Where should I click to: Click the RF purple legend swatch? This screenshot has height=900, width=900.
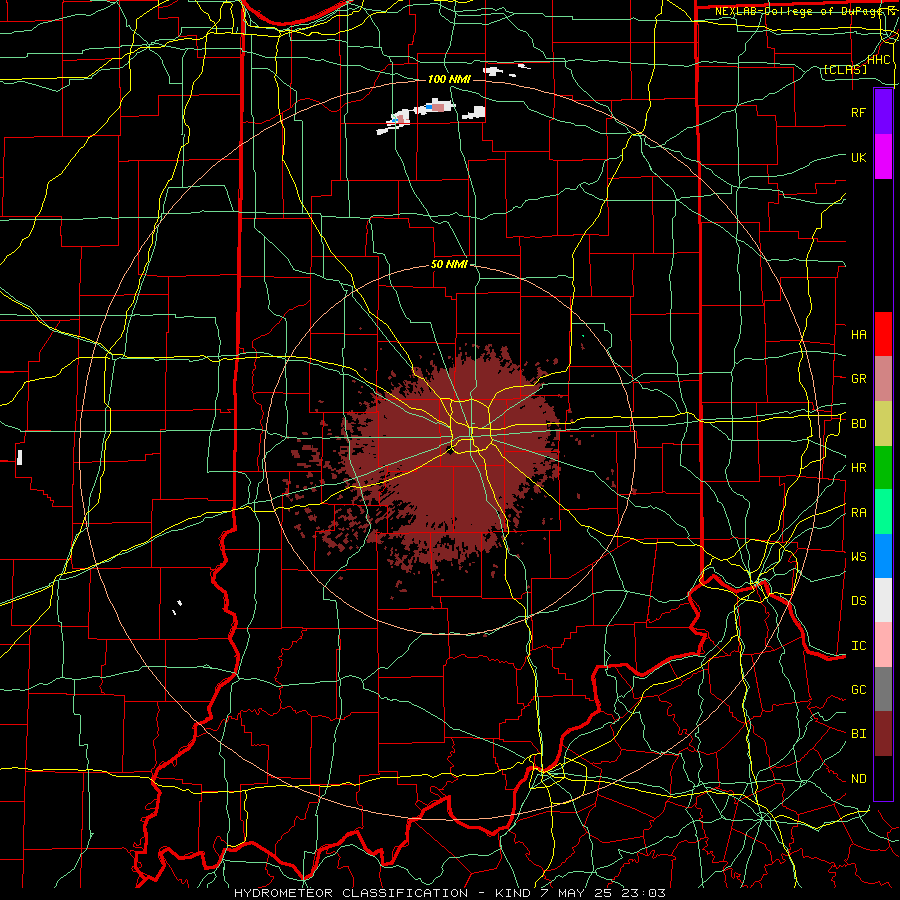[x=883, y=112]
